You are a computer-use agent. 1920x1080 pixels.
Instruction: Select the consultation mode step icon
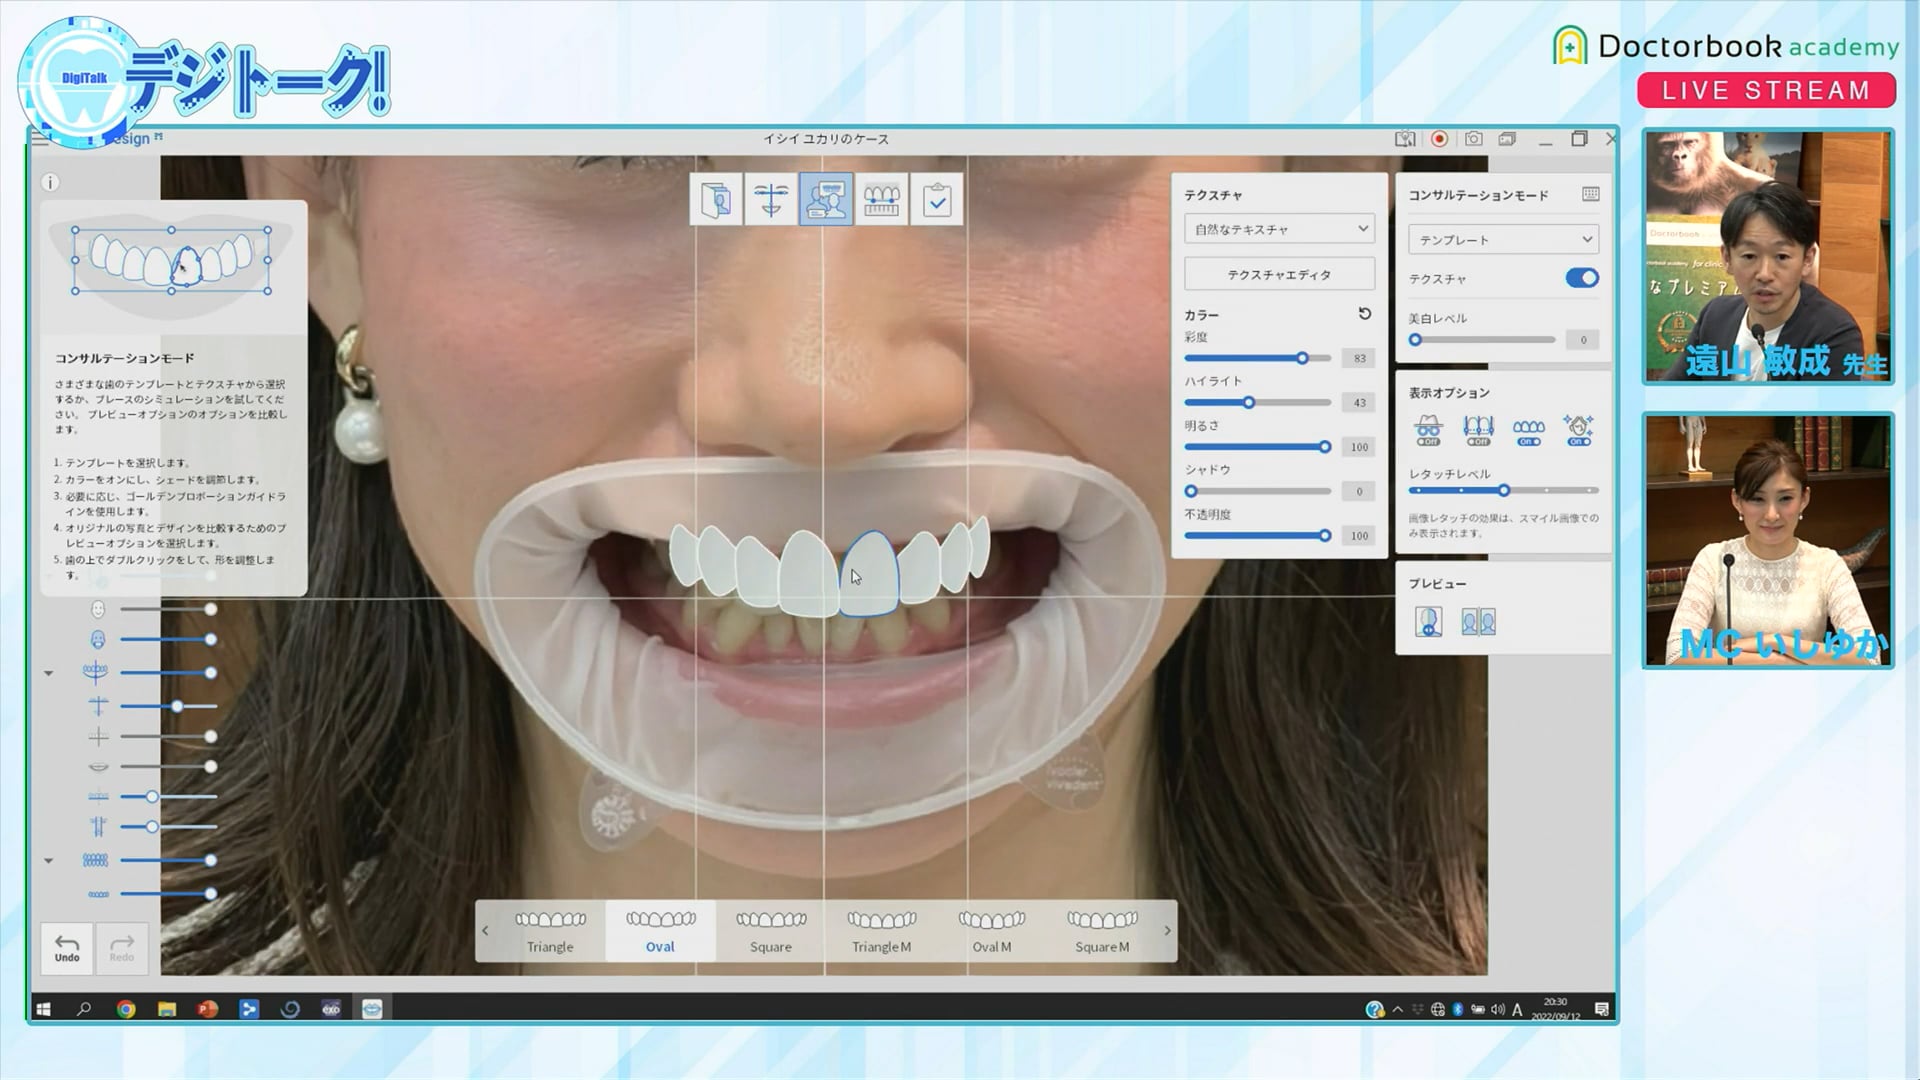[826, 200]
